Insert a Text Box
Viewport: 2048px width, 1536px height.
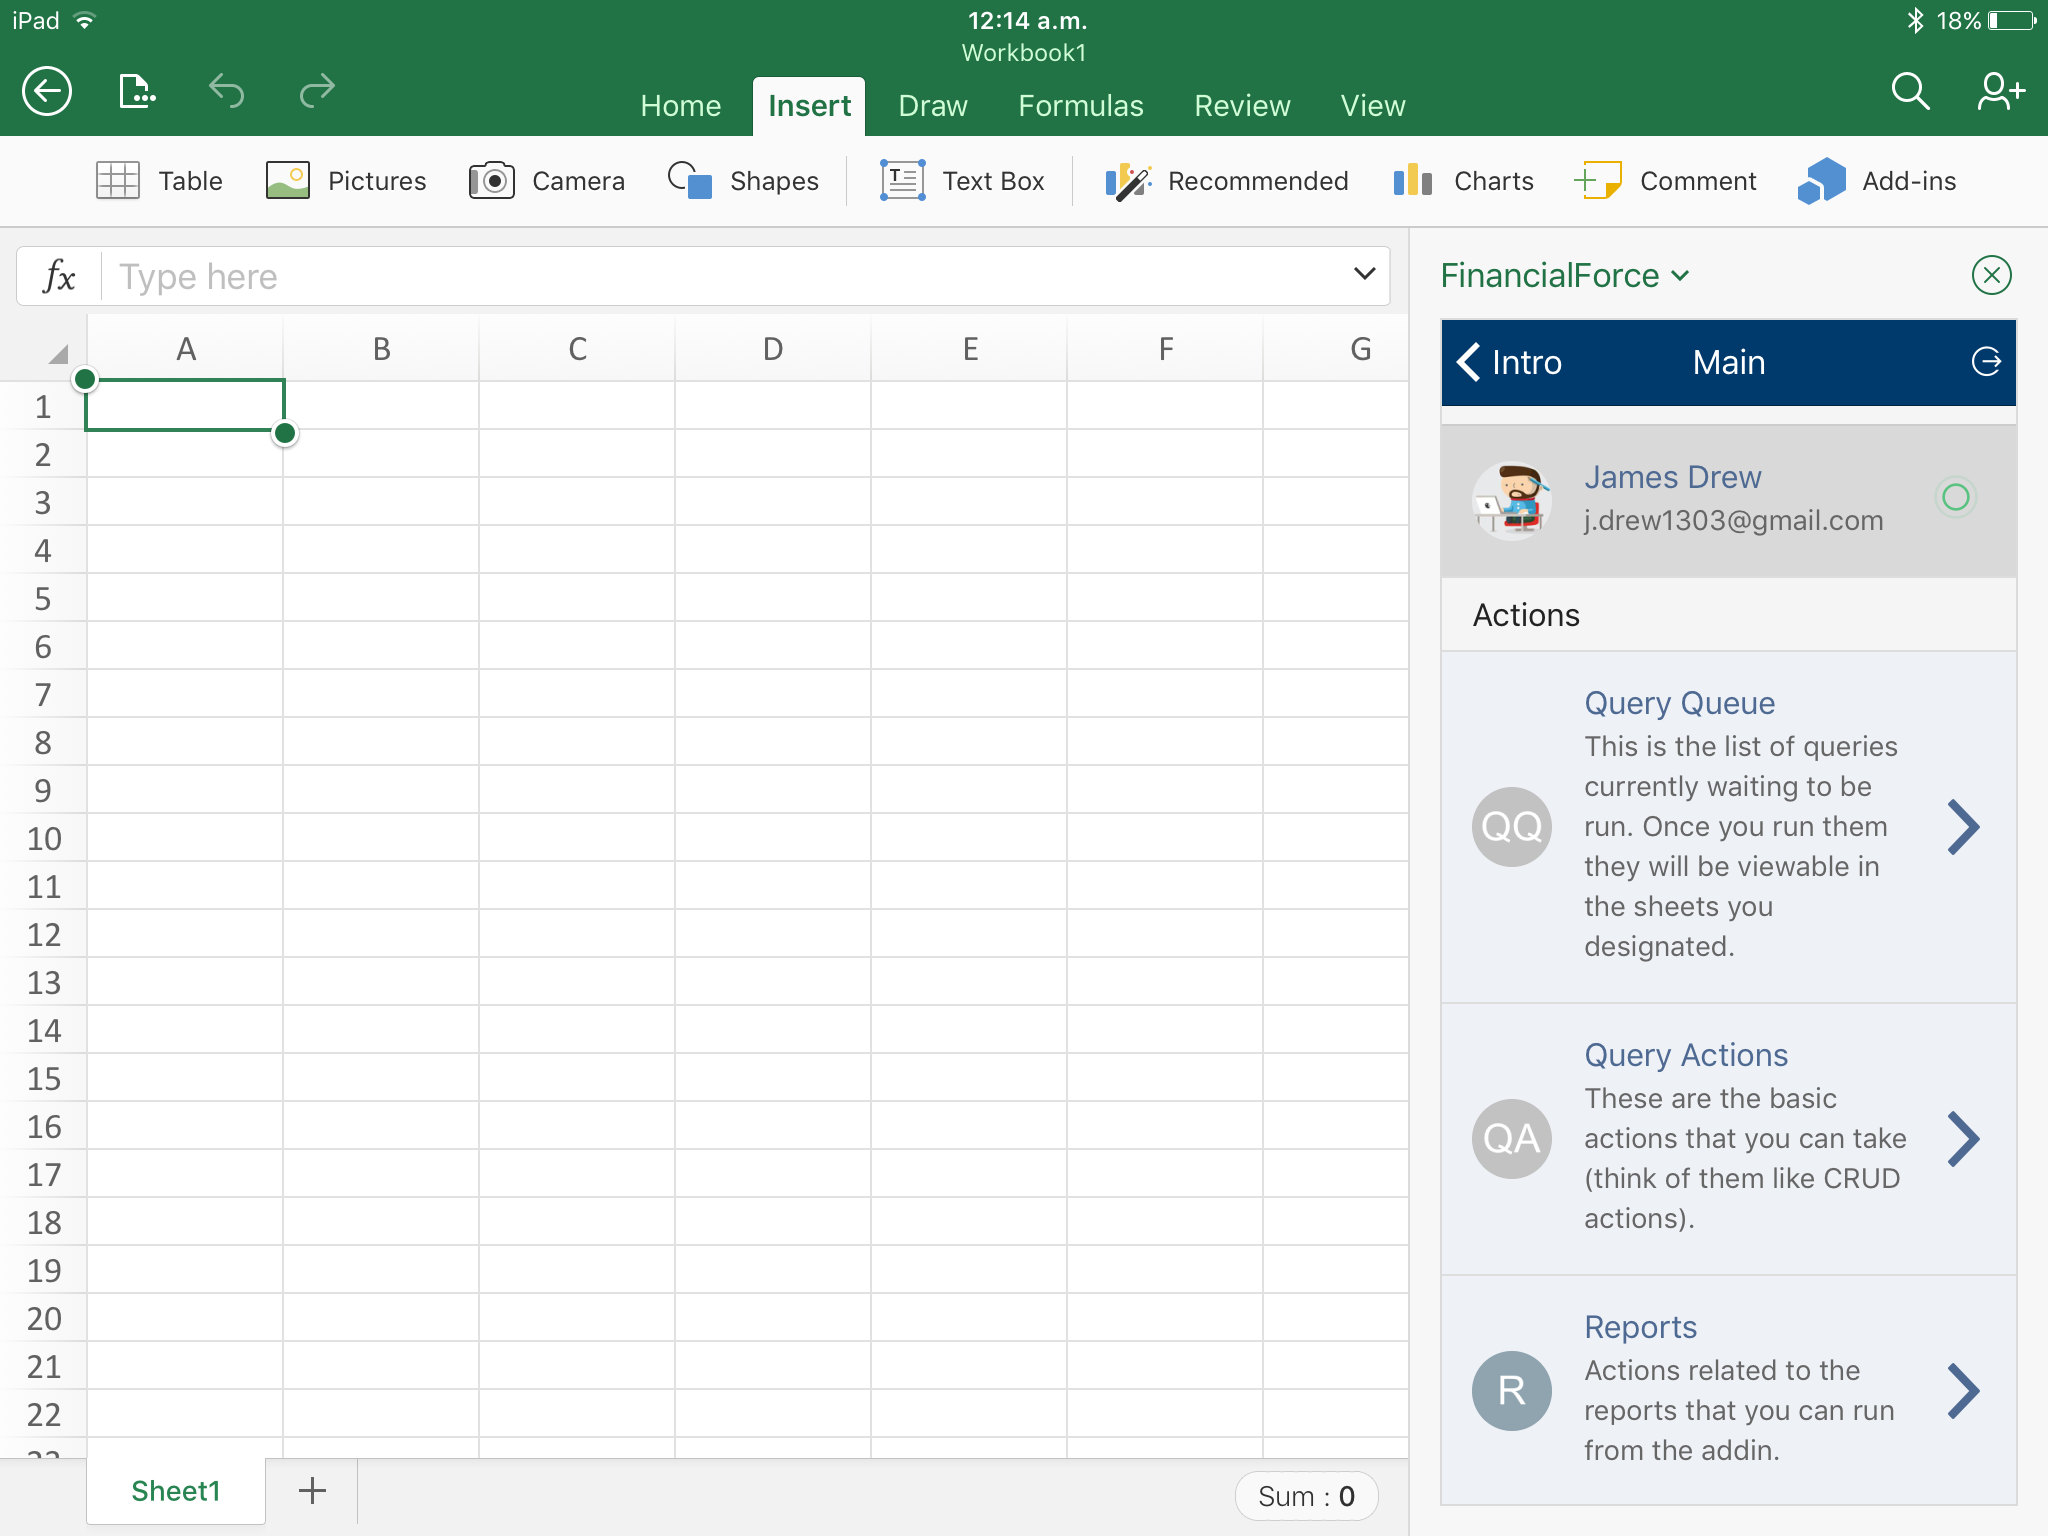(x=962, y=181)
